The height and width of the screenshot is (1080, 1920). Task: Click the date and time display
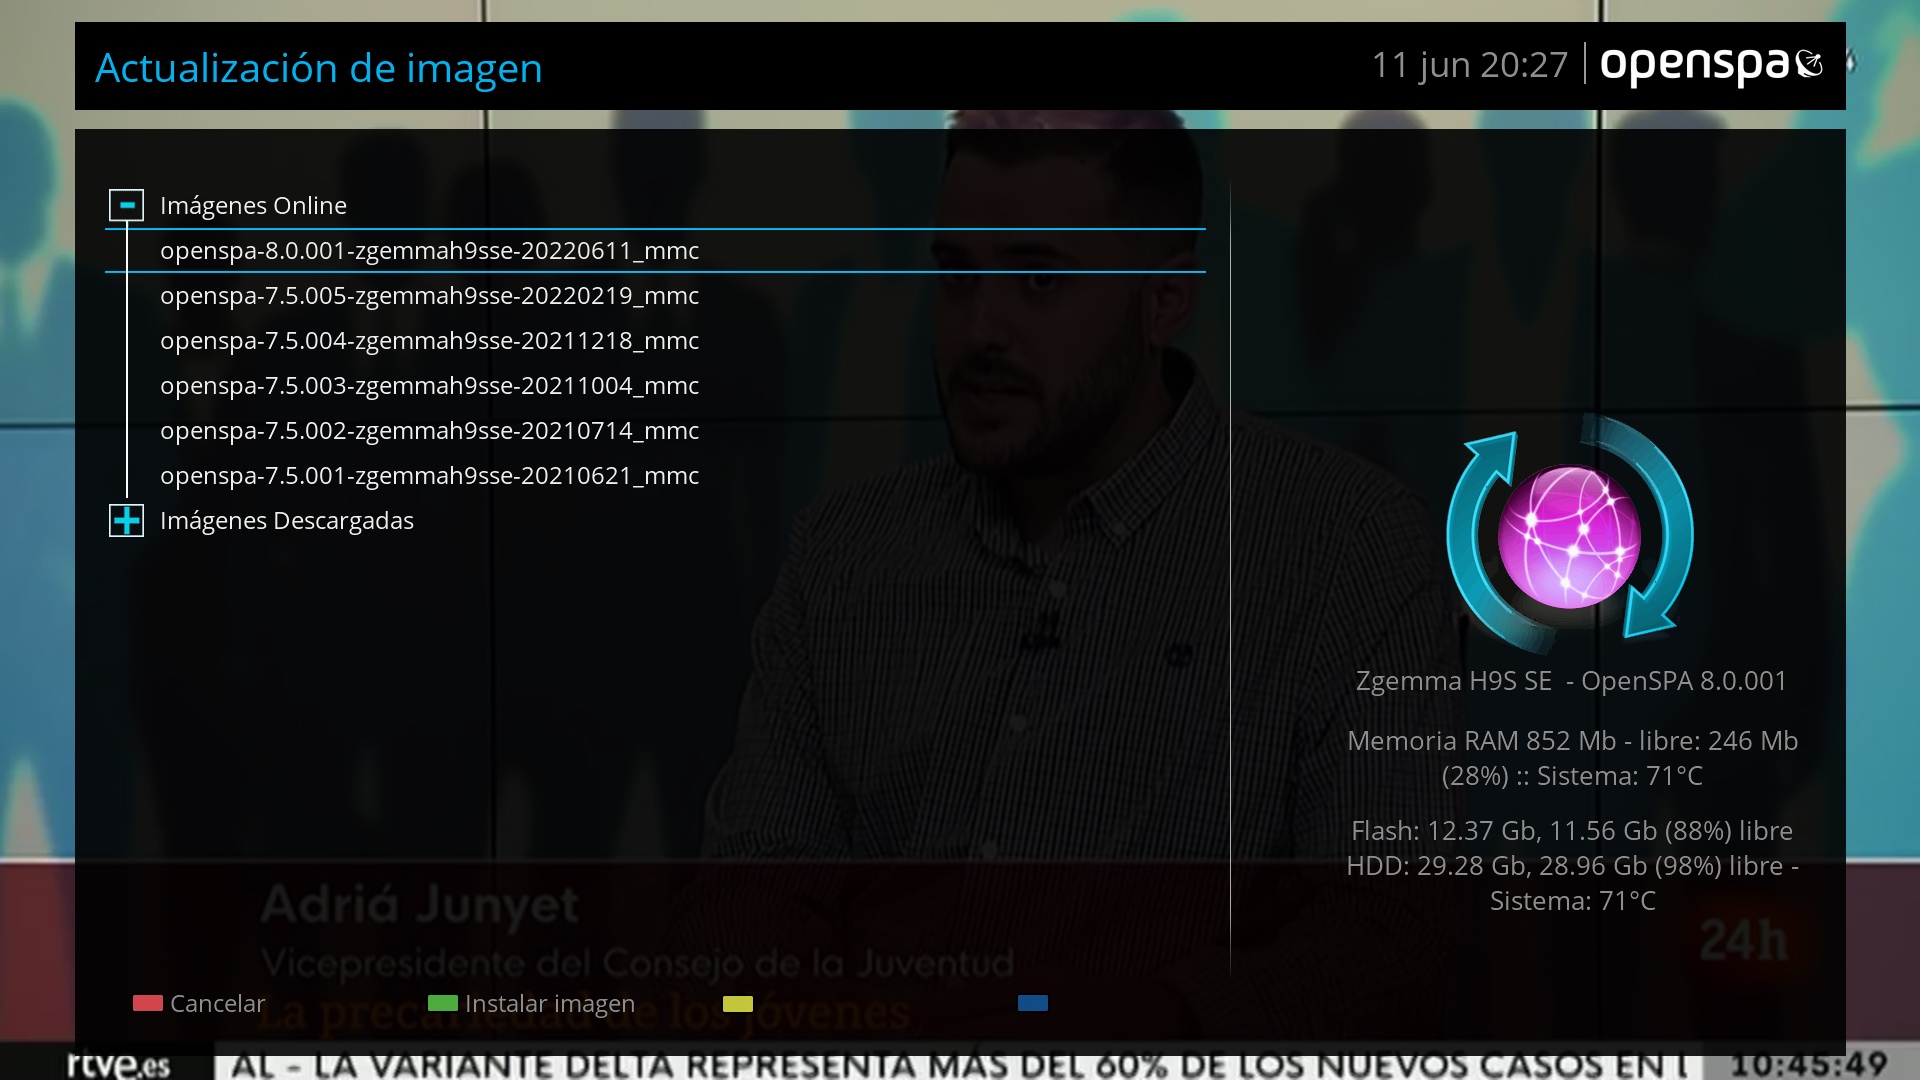point(1468,65)
